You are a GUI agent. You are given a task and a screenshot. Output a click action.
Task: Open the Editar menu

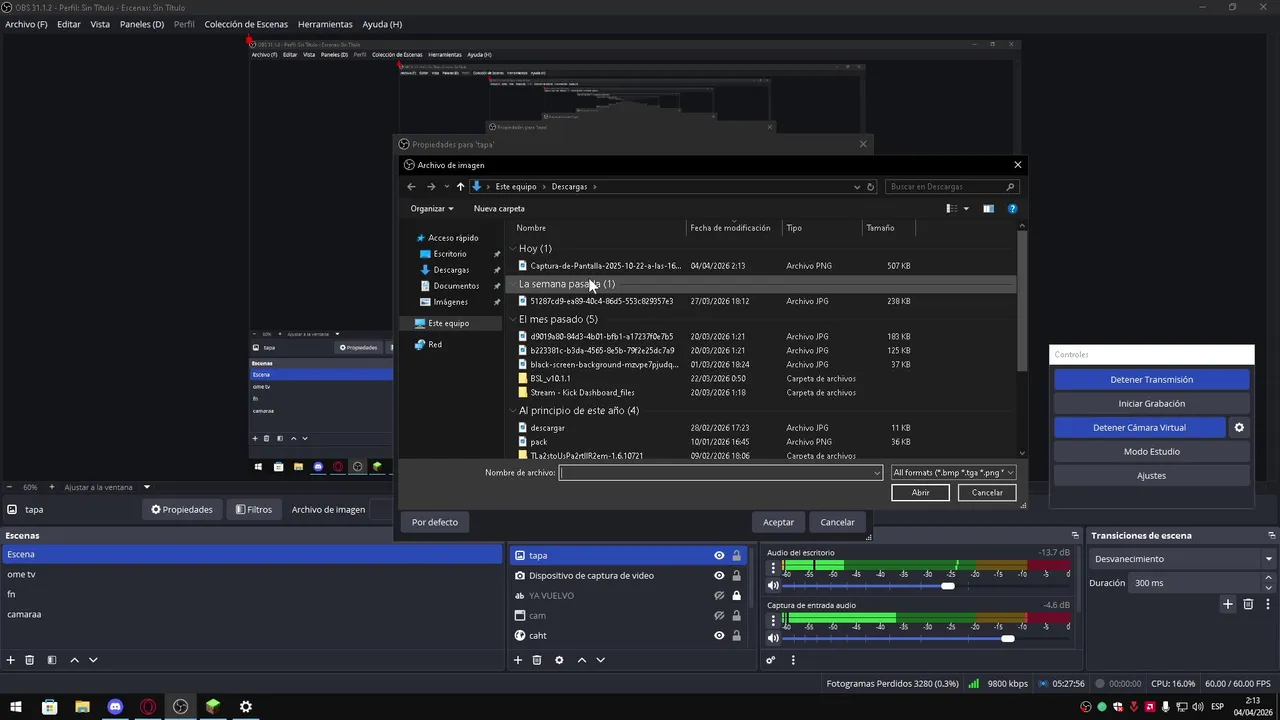tap(69, 24)
